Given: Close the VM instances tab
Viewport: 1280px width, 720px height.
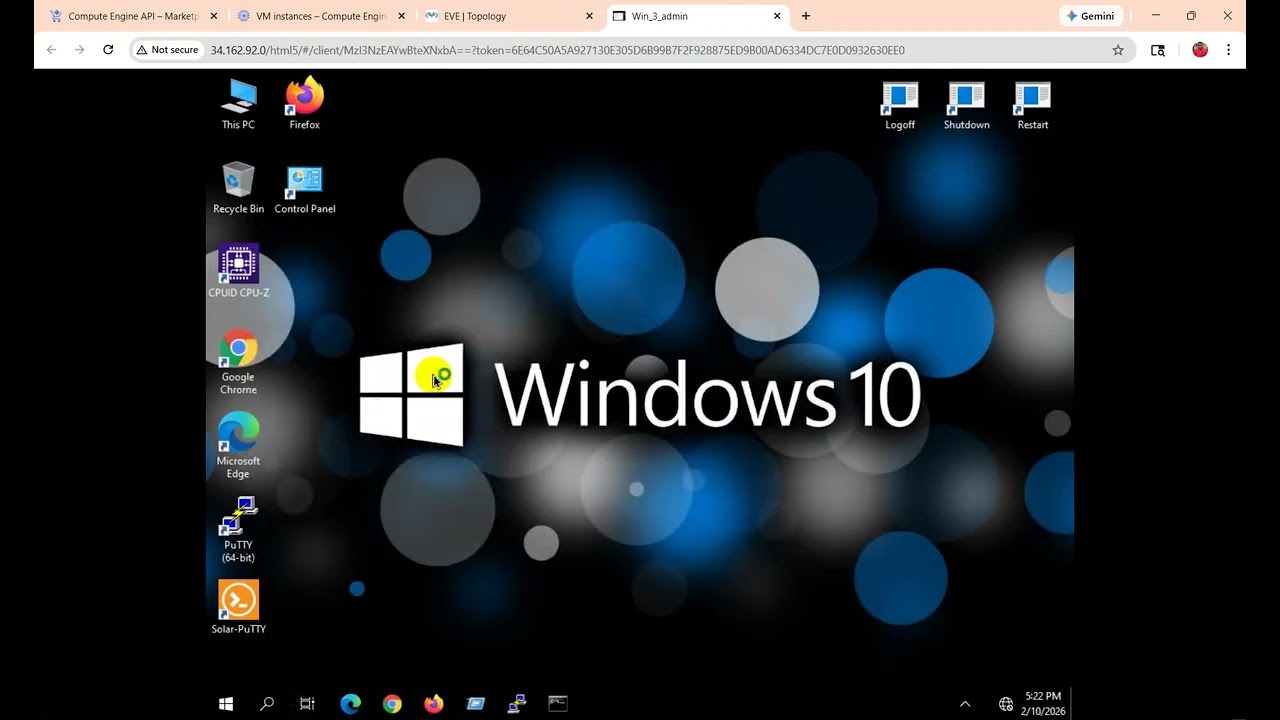Looking at the screenshot, I should (x=402, y=16).
